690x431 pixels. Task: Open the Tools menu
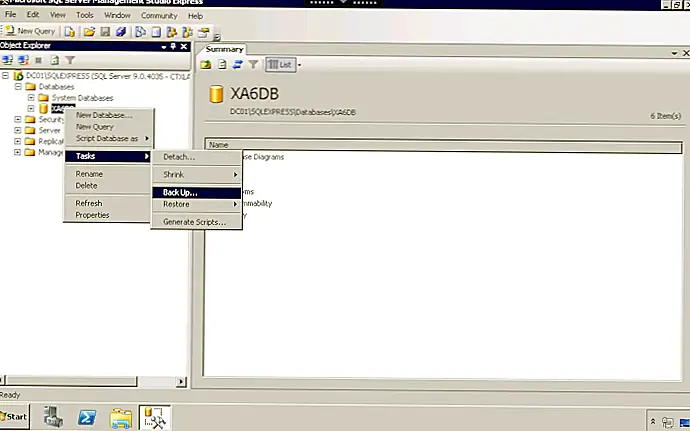[x=84, y=15]
